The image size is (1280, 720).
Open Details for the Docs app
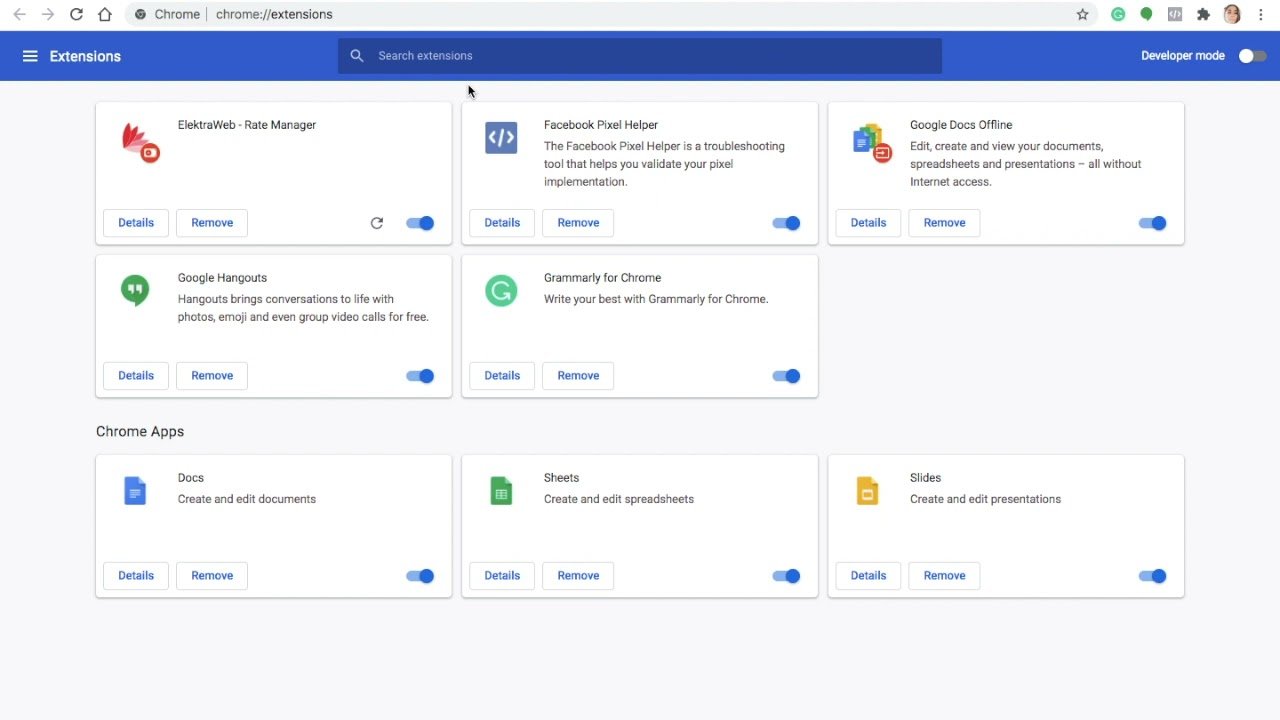point(136,576)
